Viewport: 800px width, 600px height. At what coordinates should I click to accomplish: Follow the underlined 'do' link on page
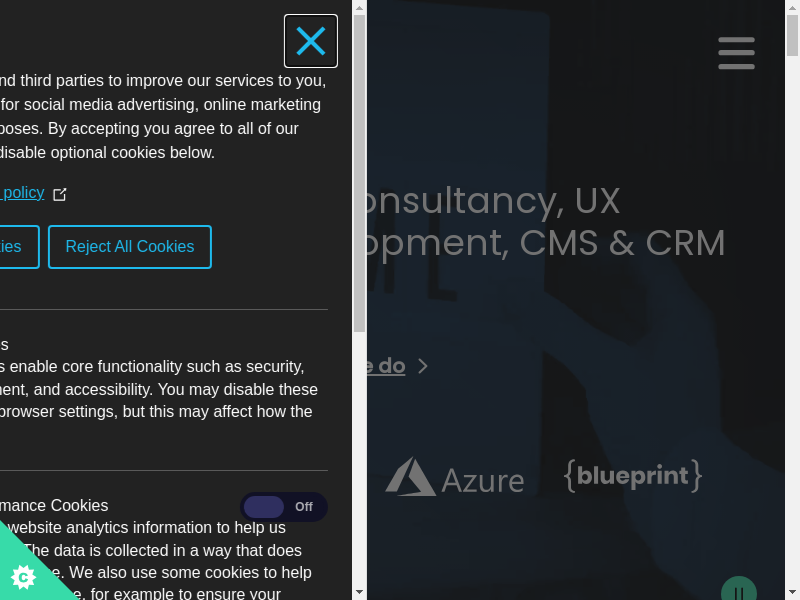tap(385, 366)
